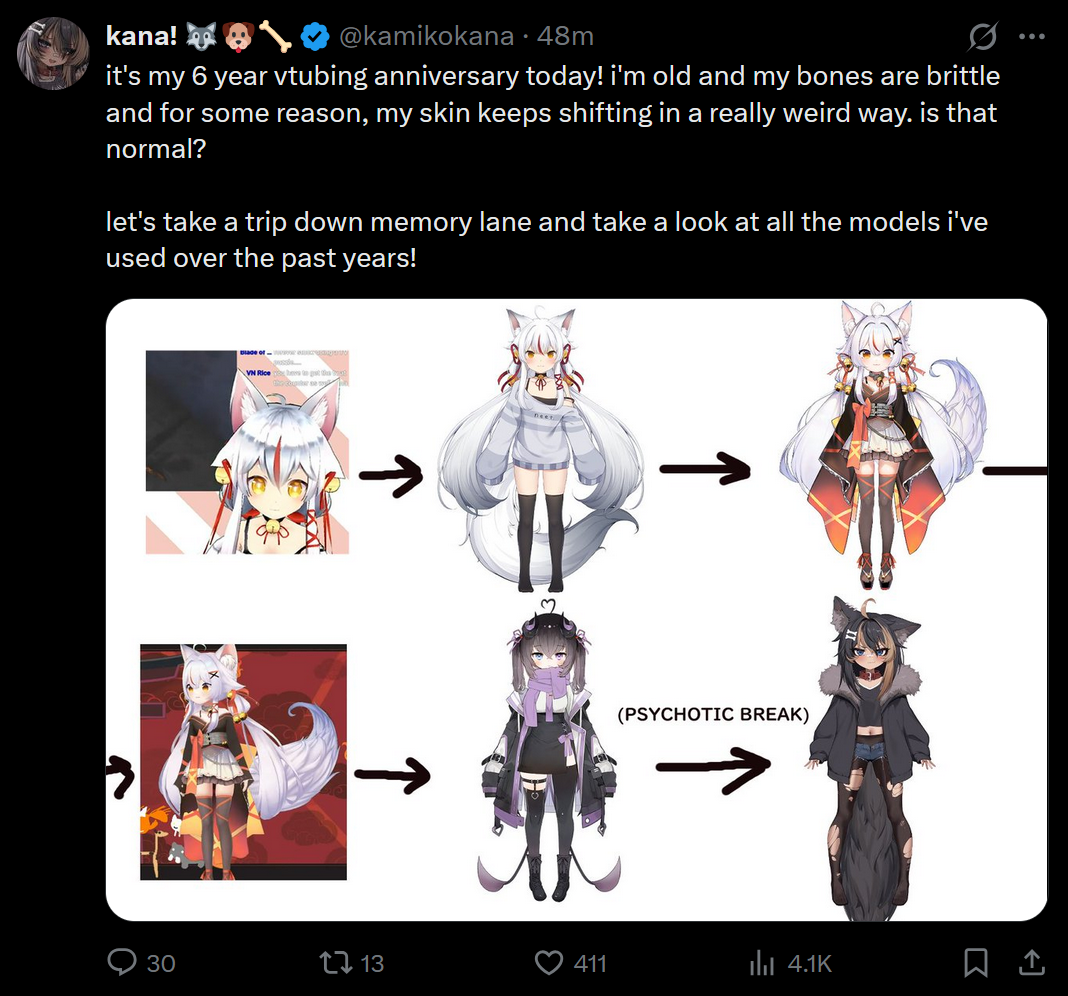Open the three-dot more options menu
This screenshot has width=1068, height=996.
1032,37
